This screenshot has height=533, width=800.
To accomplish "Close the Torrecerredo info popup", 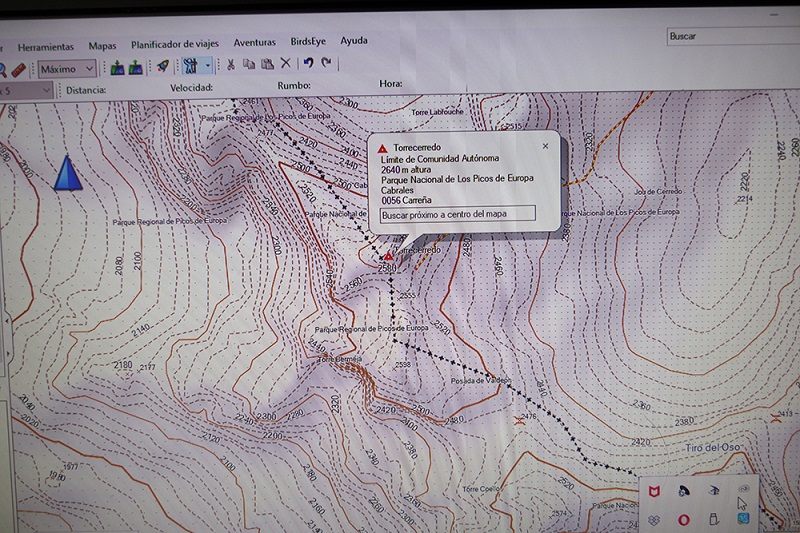I will tap(545, 146).
